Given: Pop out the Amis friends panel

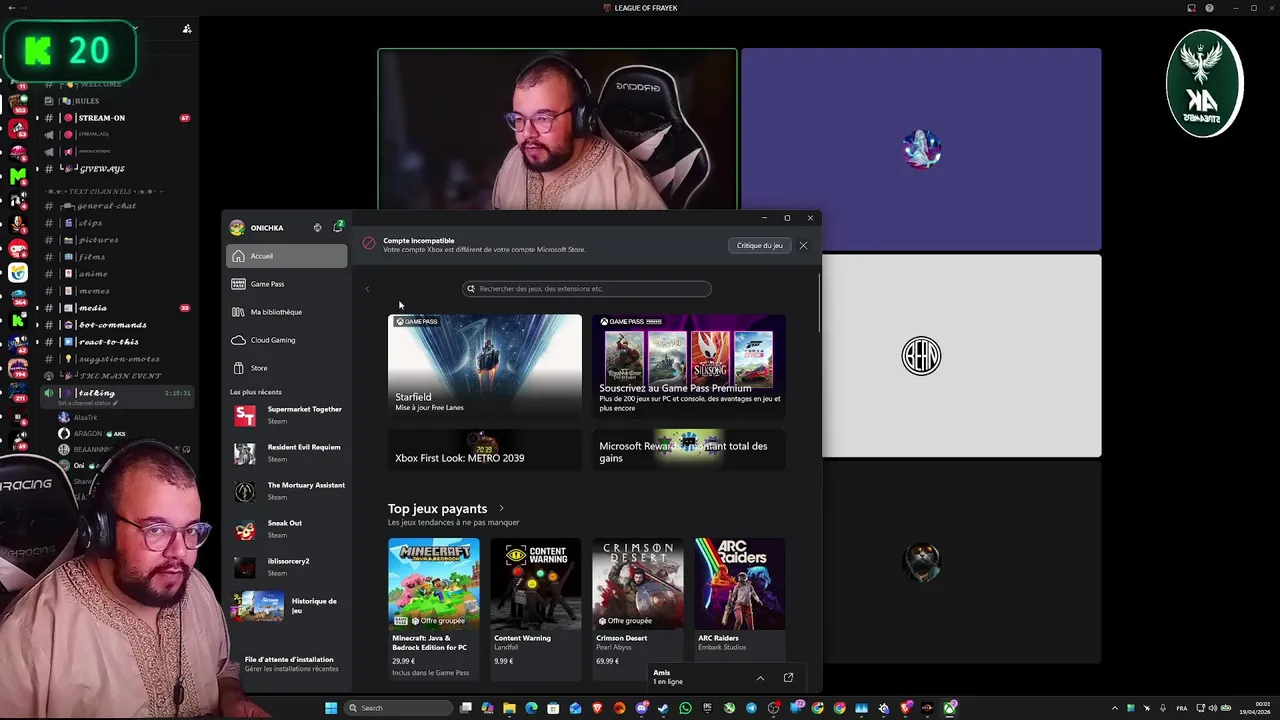Looking at the screenshot, I should click(x=788, y=678).
